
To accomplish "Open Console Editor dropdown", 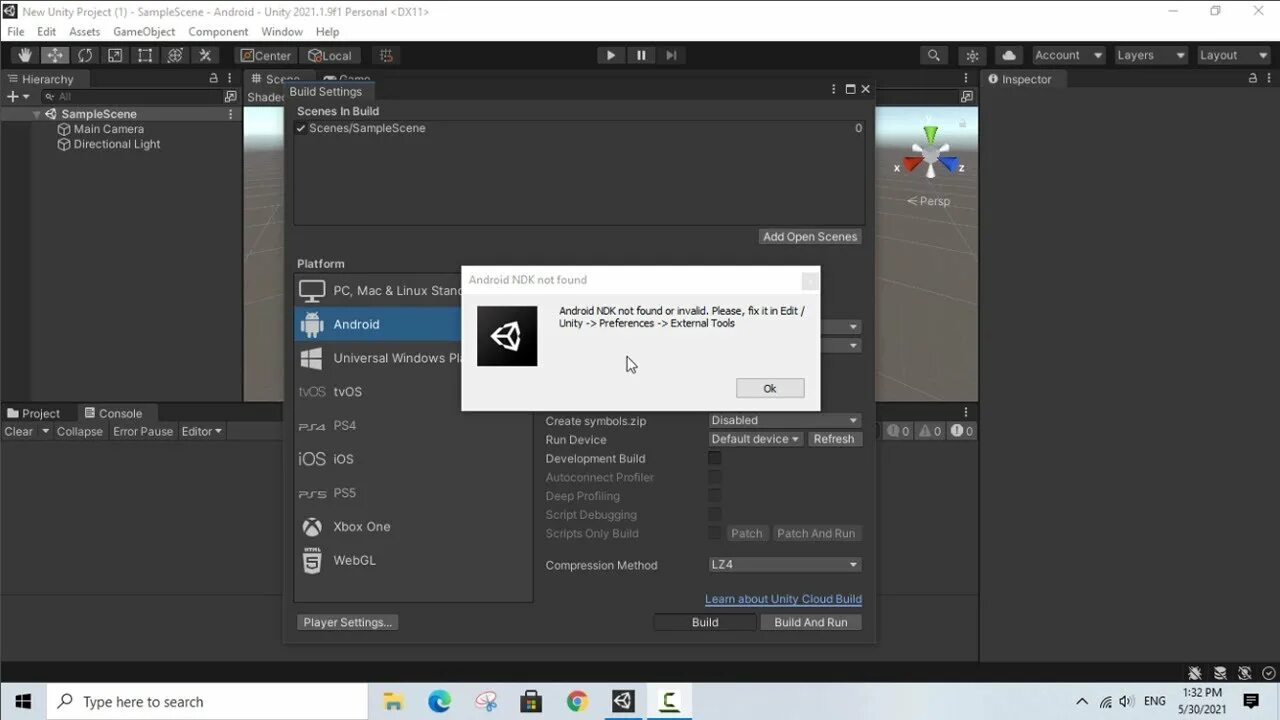I will tap(201, 431).
